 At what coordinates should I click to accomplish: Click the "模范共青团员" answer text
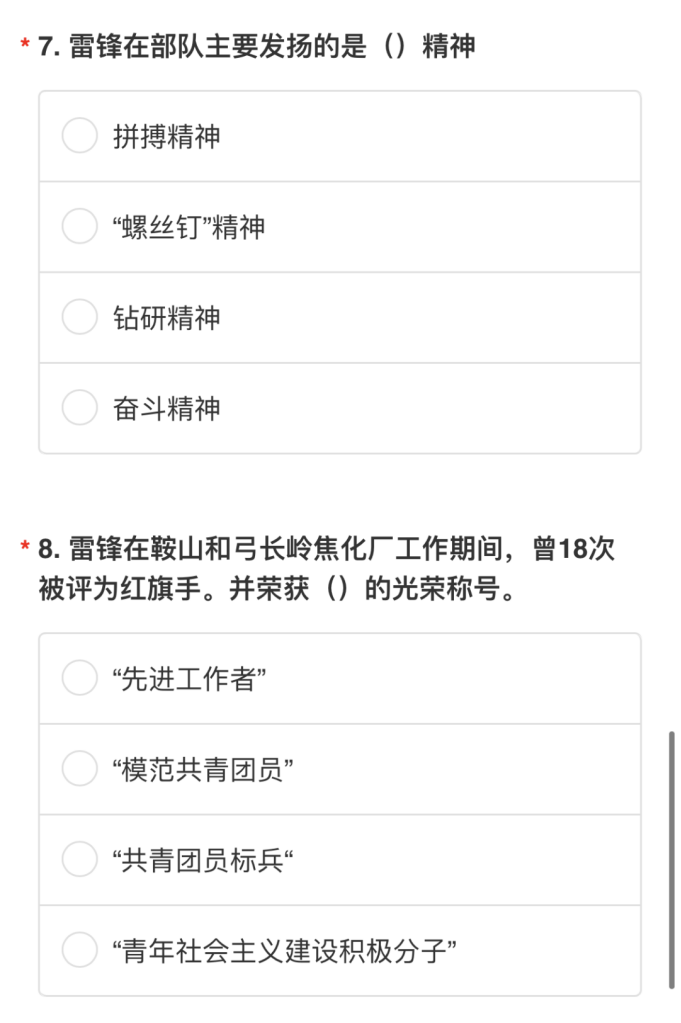(203, 771)
